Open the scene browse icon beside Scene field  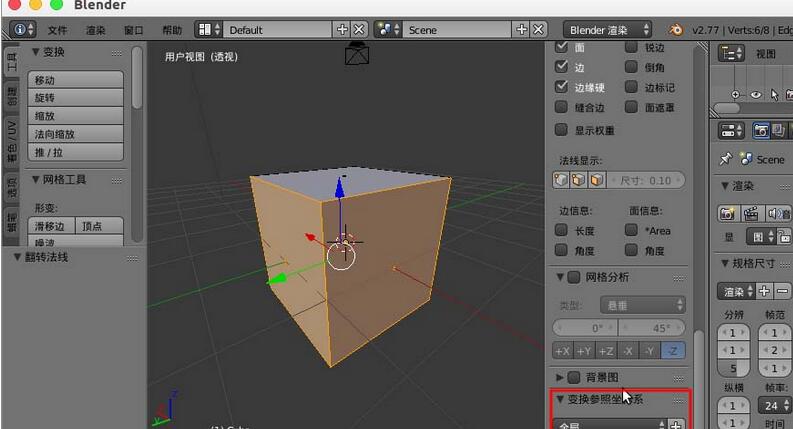(x=388, y=29)
